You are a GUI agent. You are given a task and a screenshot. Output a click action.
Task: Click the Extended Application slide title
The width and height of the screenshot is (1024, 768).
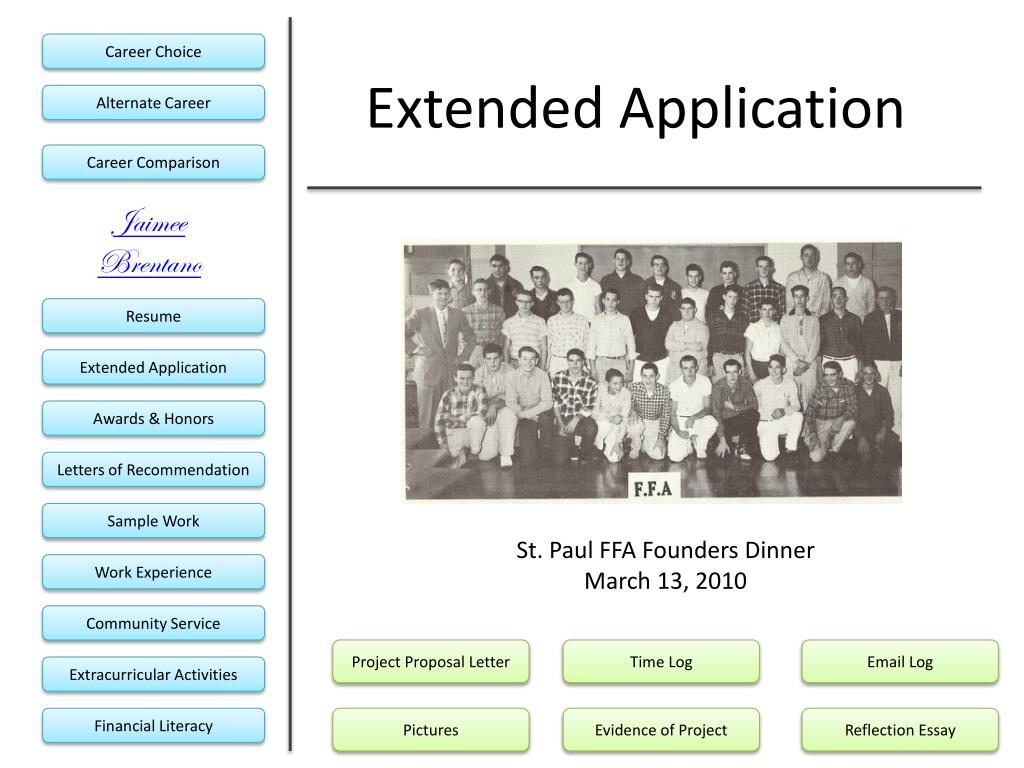click(635, 108)
